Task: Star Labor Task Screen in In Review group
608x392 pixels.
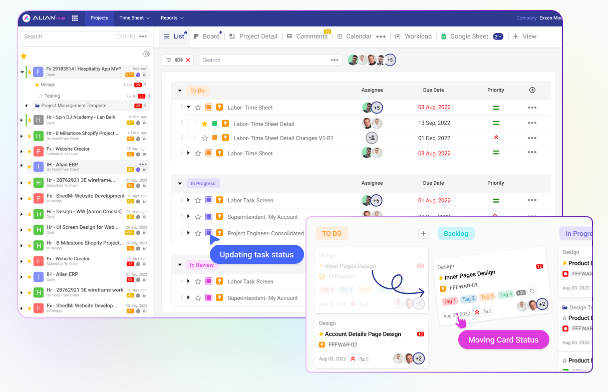Action: coord(198,281)
